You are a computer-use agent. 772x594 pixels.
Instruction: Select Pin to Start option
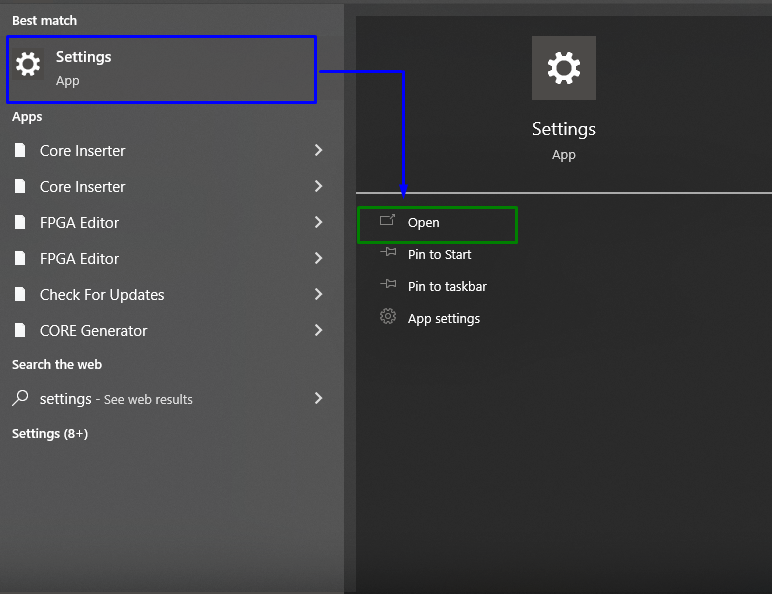click(x=437, y=255)
